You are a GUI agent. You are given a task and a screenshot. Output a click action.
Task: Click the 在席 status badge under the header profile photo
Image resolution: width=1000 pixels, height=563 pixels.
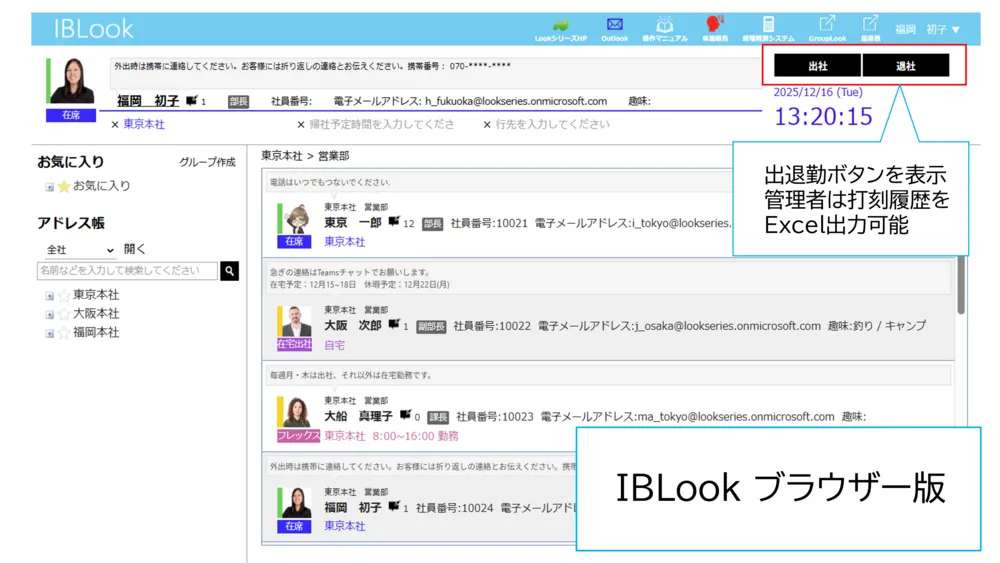71,115
